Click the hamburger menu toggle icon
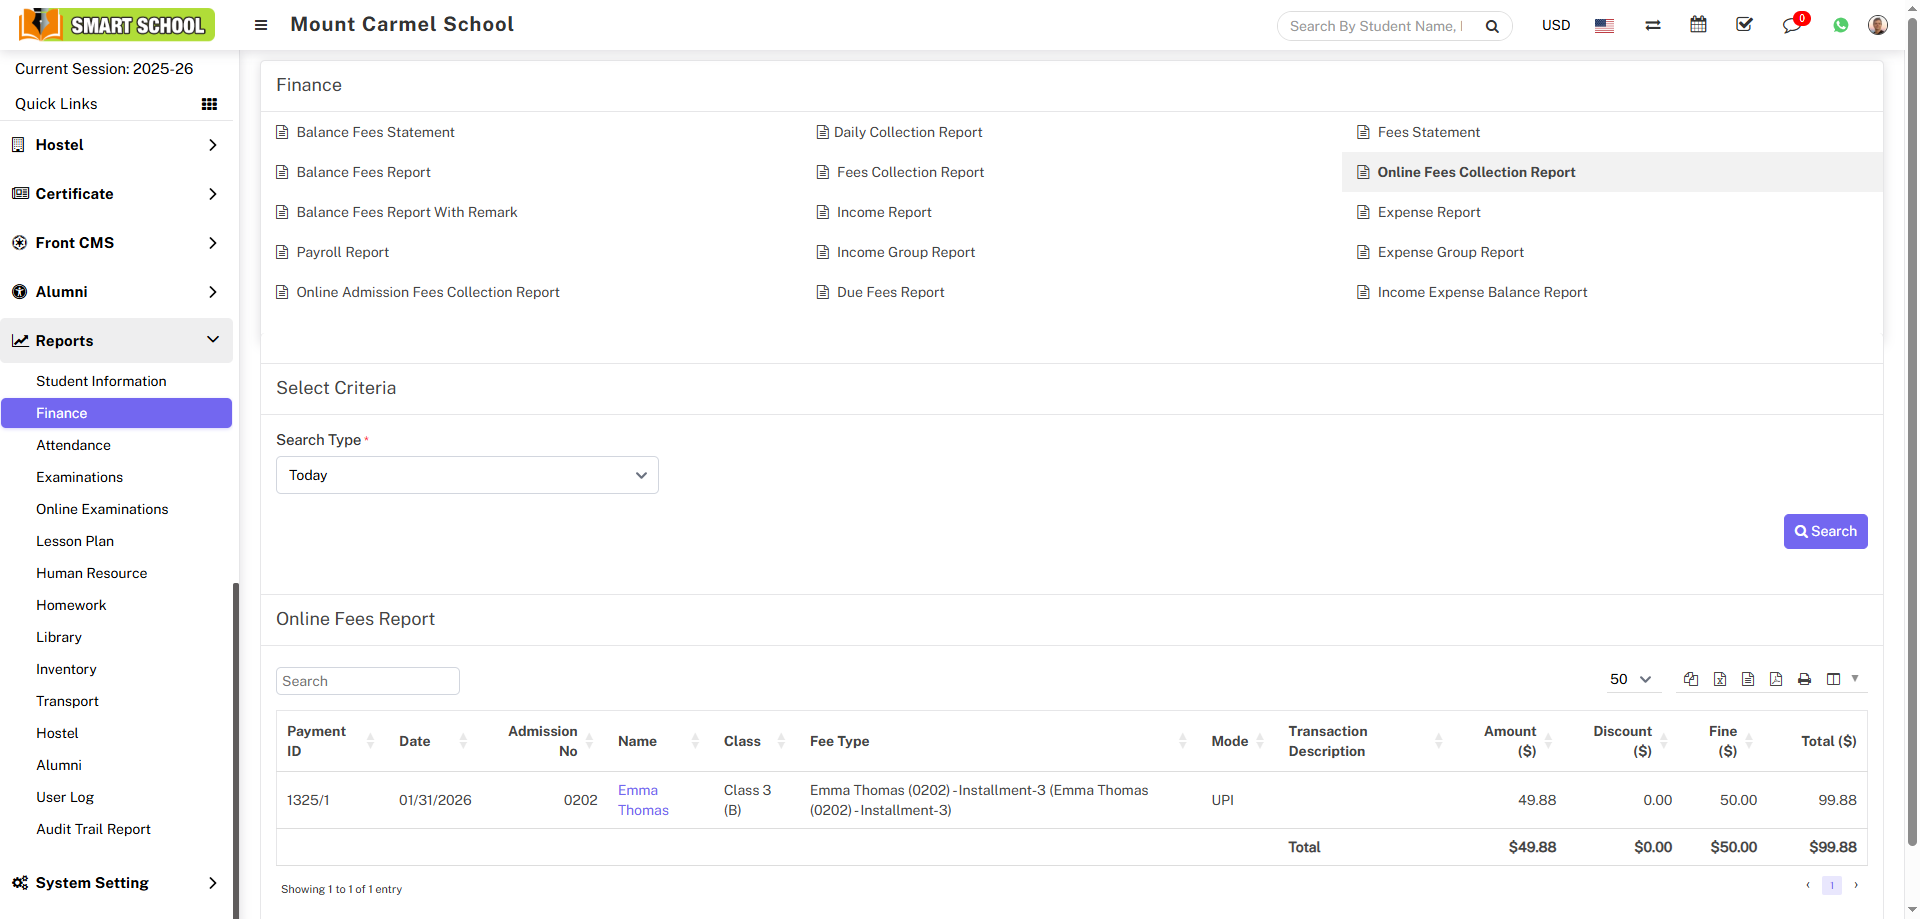The height and width of the screenshot is (919, 1920). click(x=261, y=25)
